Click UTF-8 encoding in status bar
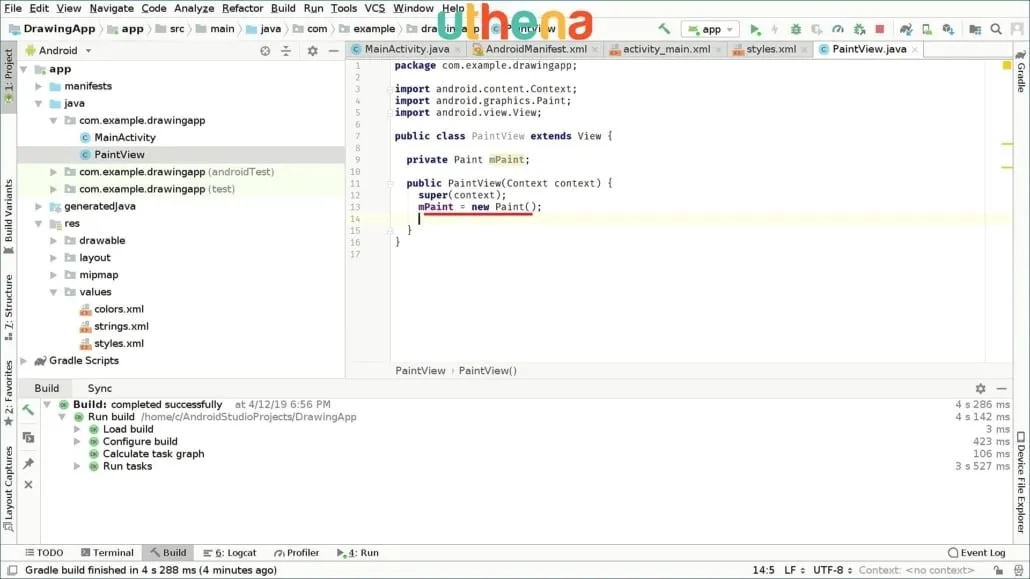The width and height of the screenshot is (1030, 579). click(832, 570)
